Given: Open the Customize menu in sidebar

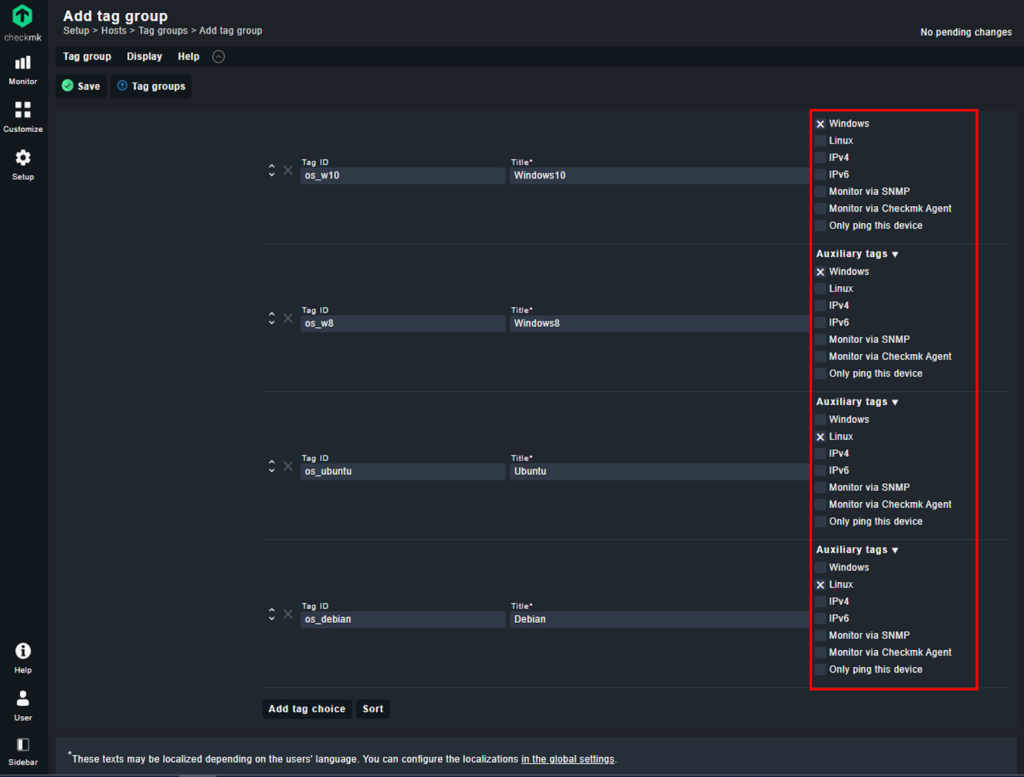Looking at the screenshot, I should click(23, 117).
